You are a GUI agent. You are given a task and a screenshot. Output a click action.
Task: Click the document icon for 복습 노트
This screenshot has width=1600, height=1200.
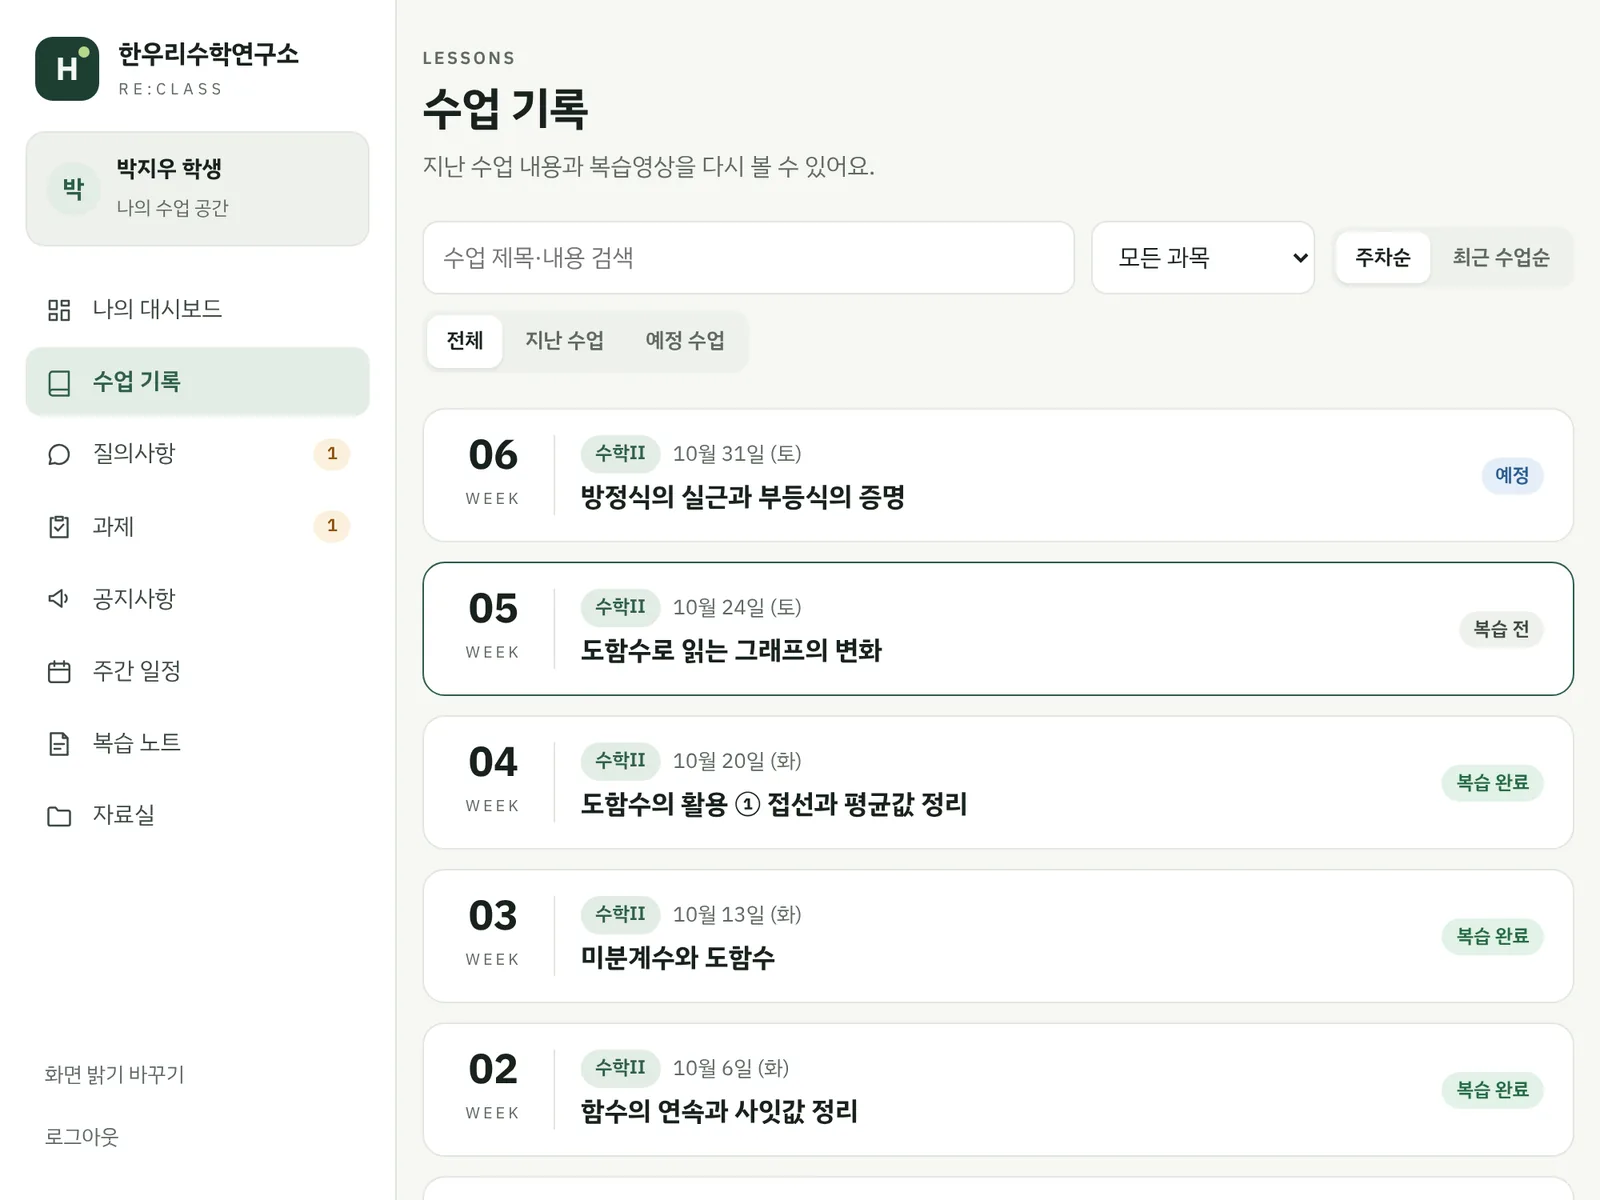click(59, 743)
